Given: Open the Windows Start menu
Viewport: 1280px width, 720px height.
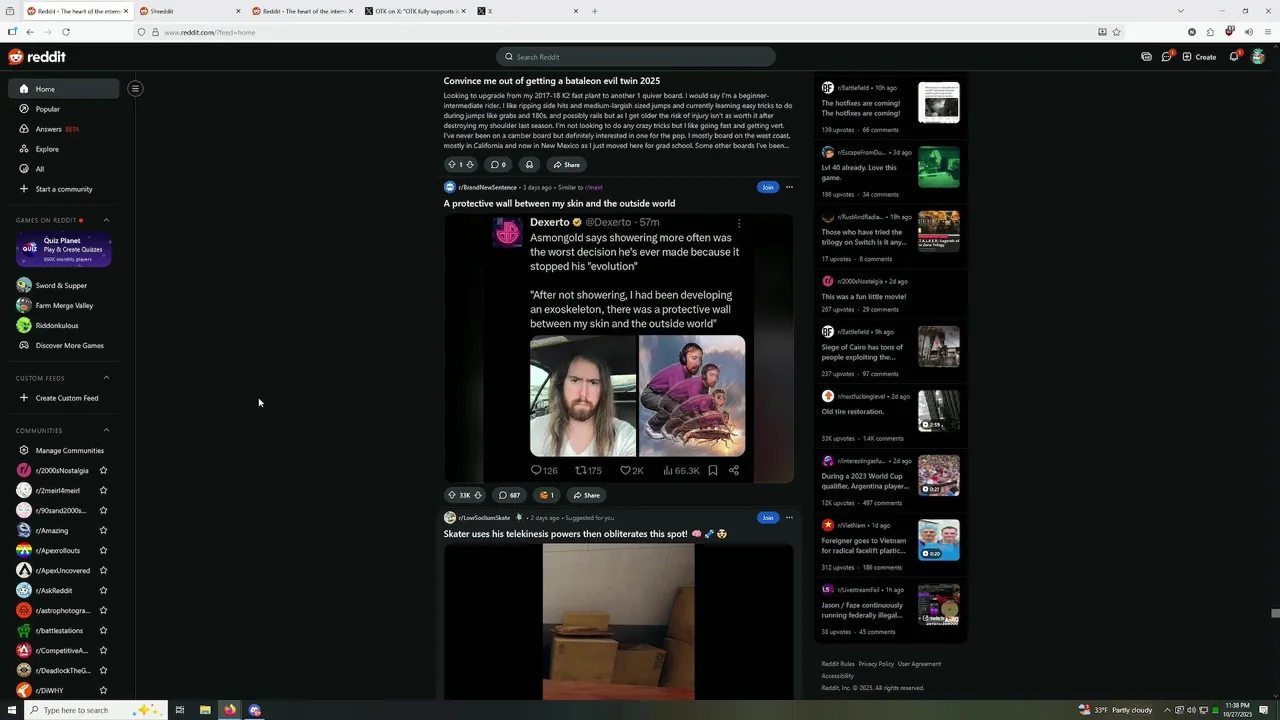Looking at the screenshot, I should (x=12, y=710).
